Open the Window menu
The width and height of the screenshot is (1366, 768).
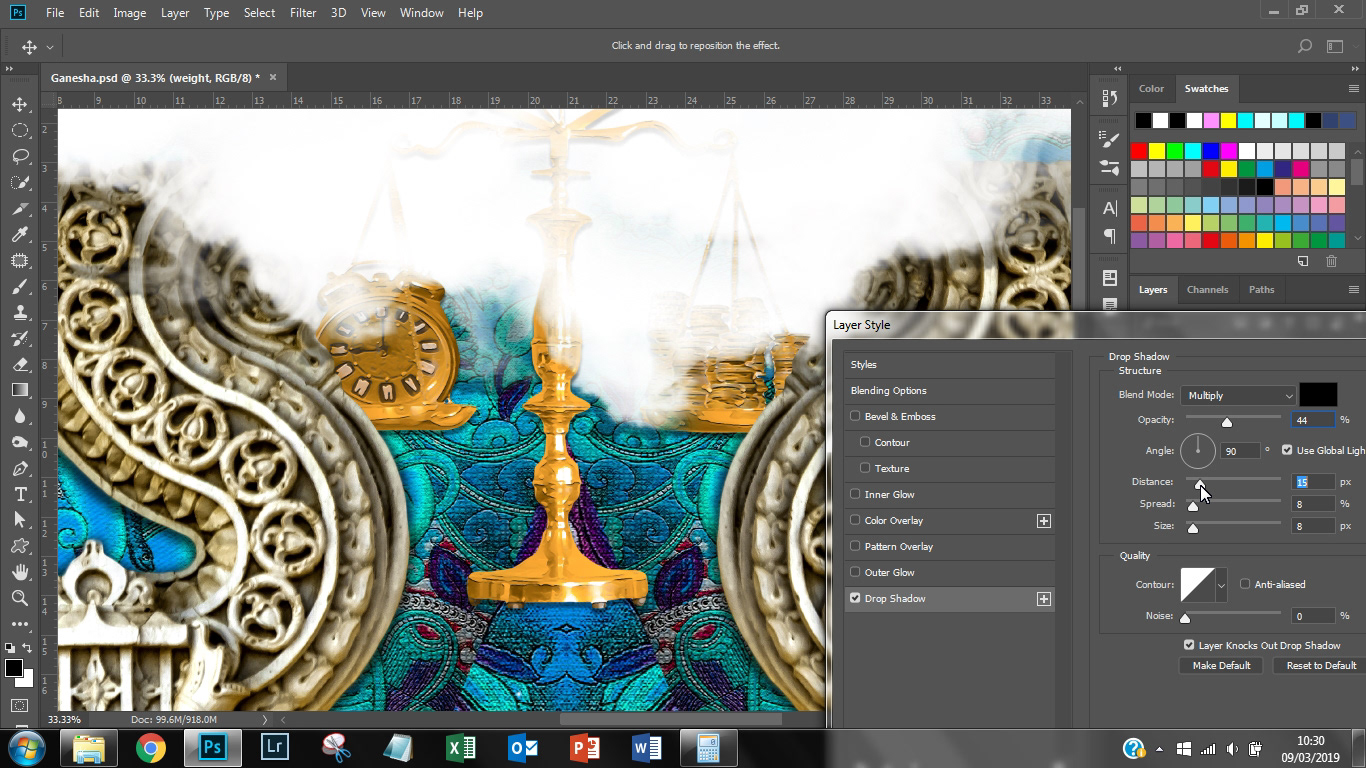(421, 13)
